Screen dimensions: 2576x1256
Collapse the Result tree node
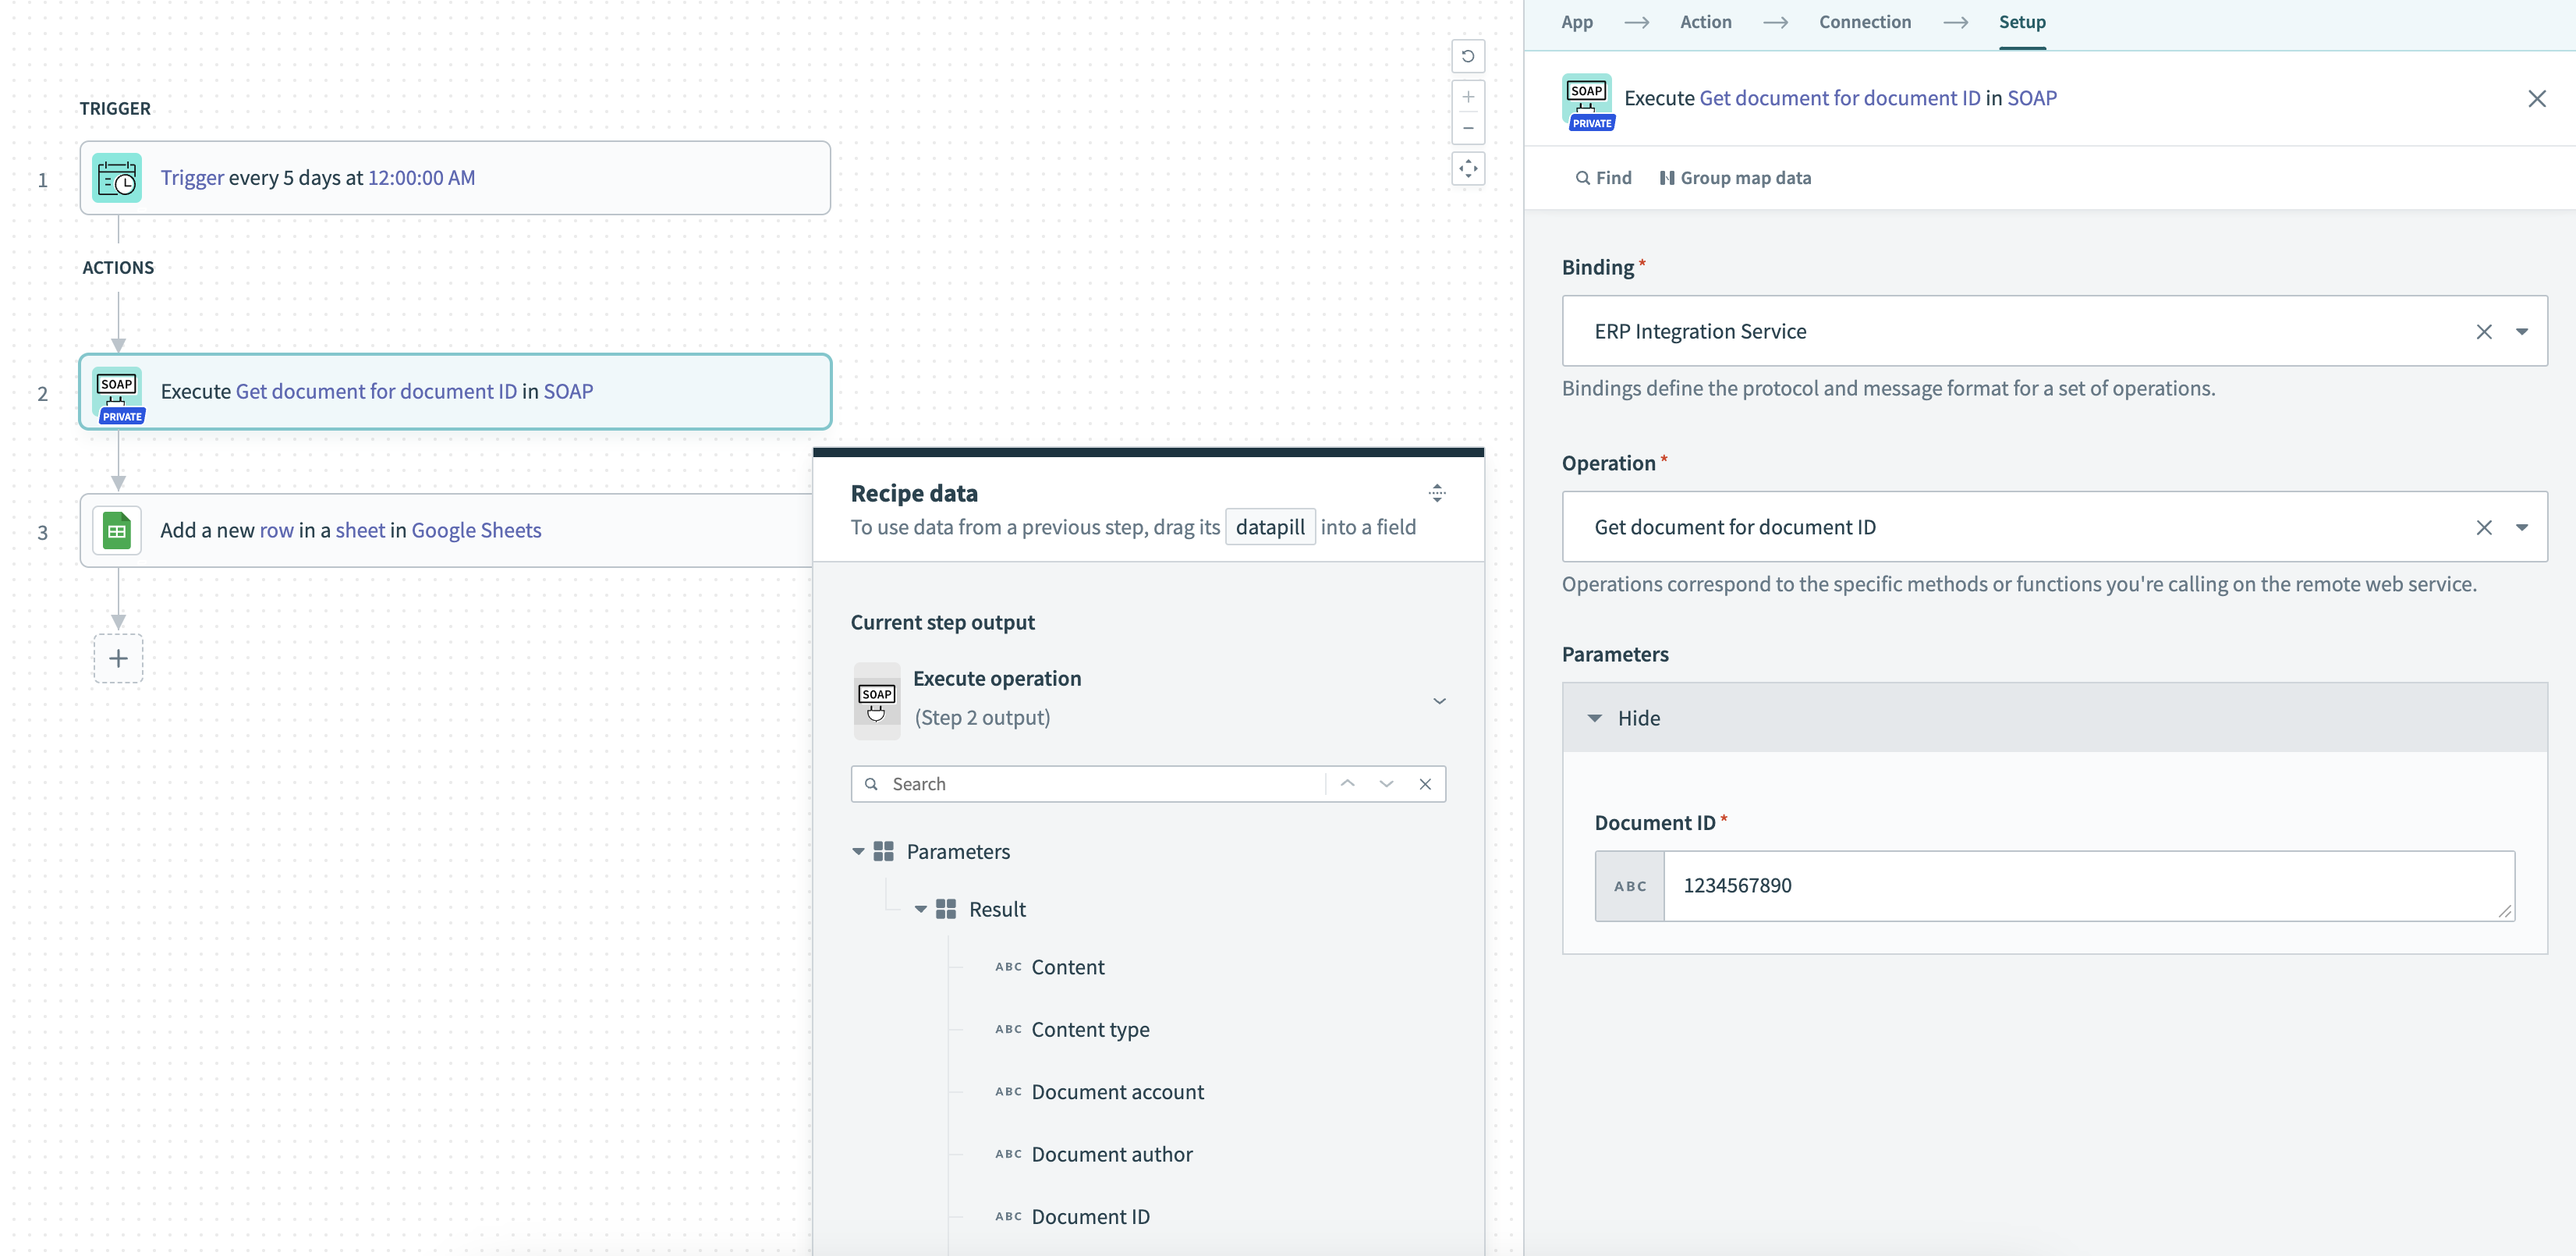pos(920,910)
